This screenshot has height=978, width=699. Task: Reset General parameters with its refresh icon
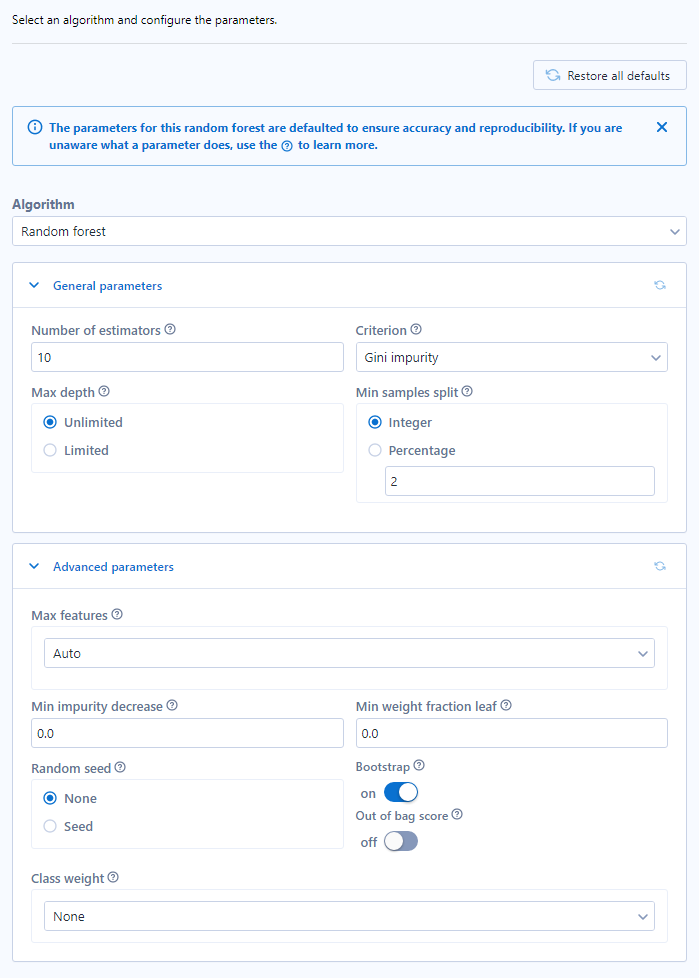[x=660, y=285]
